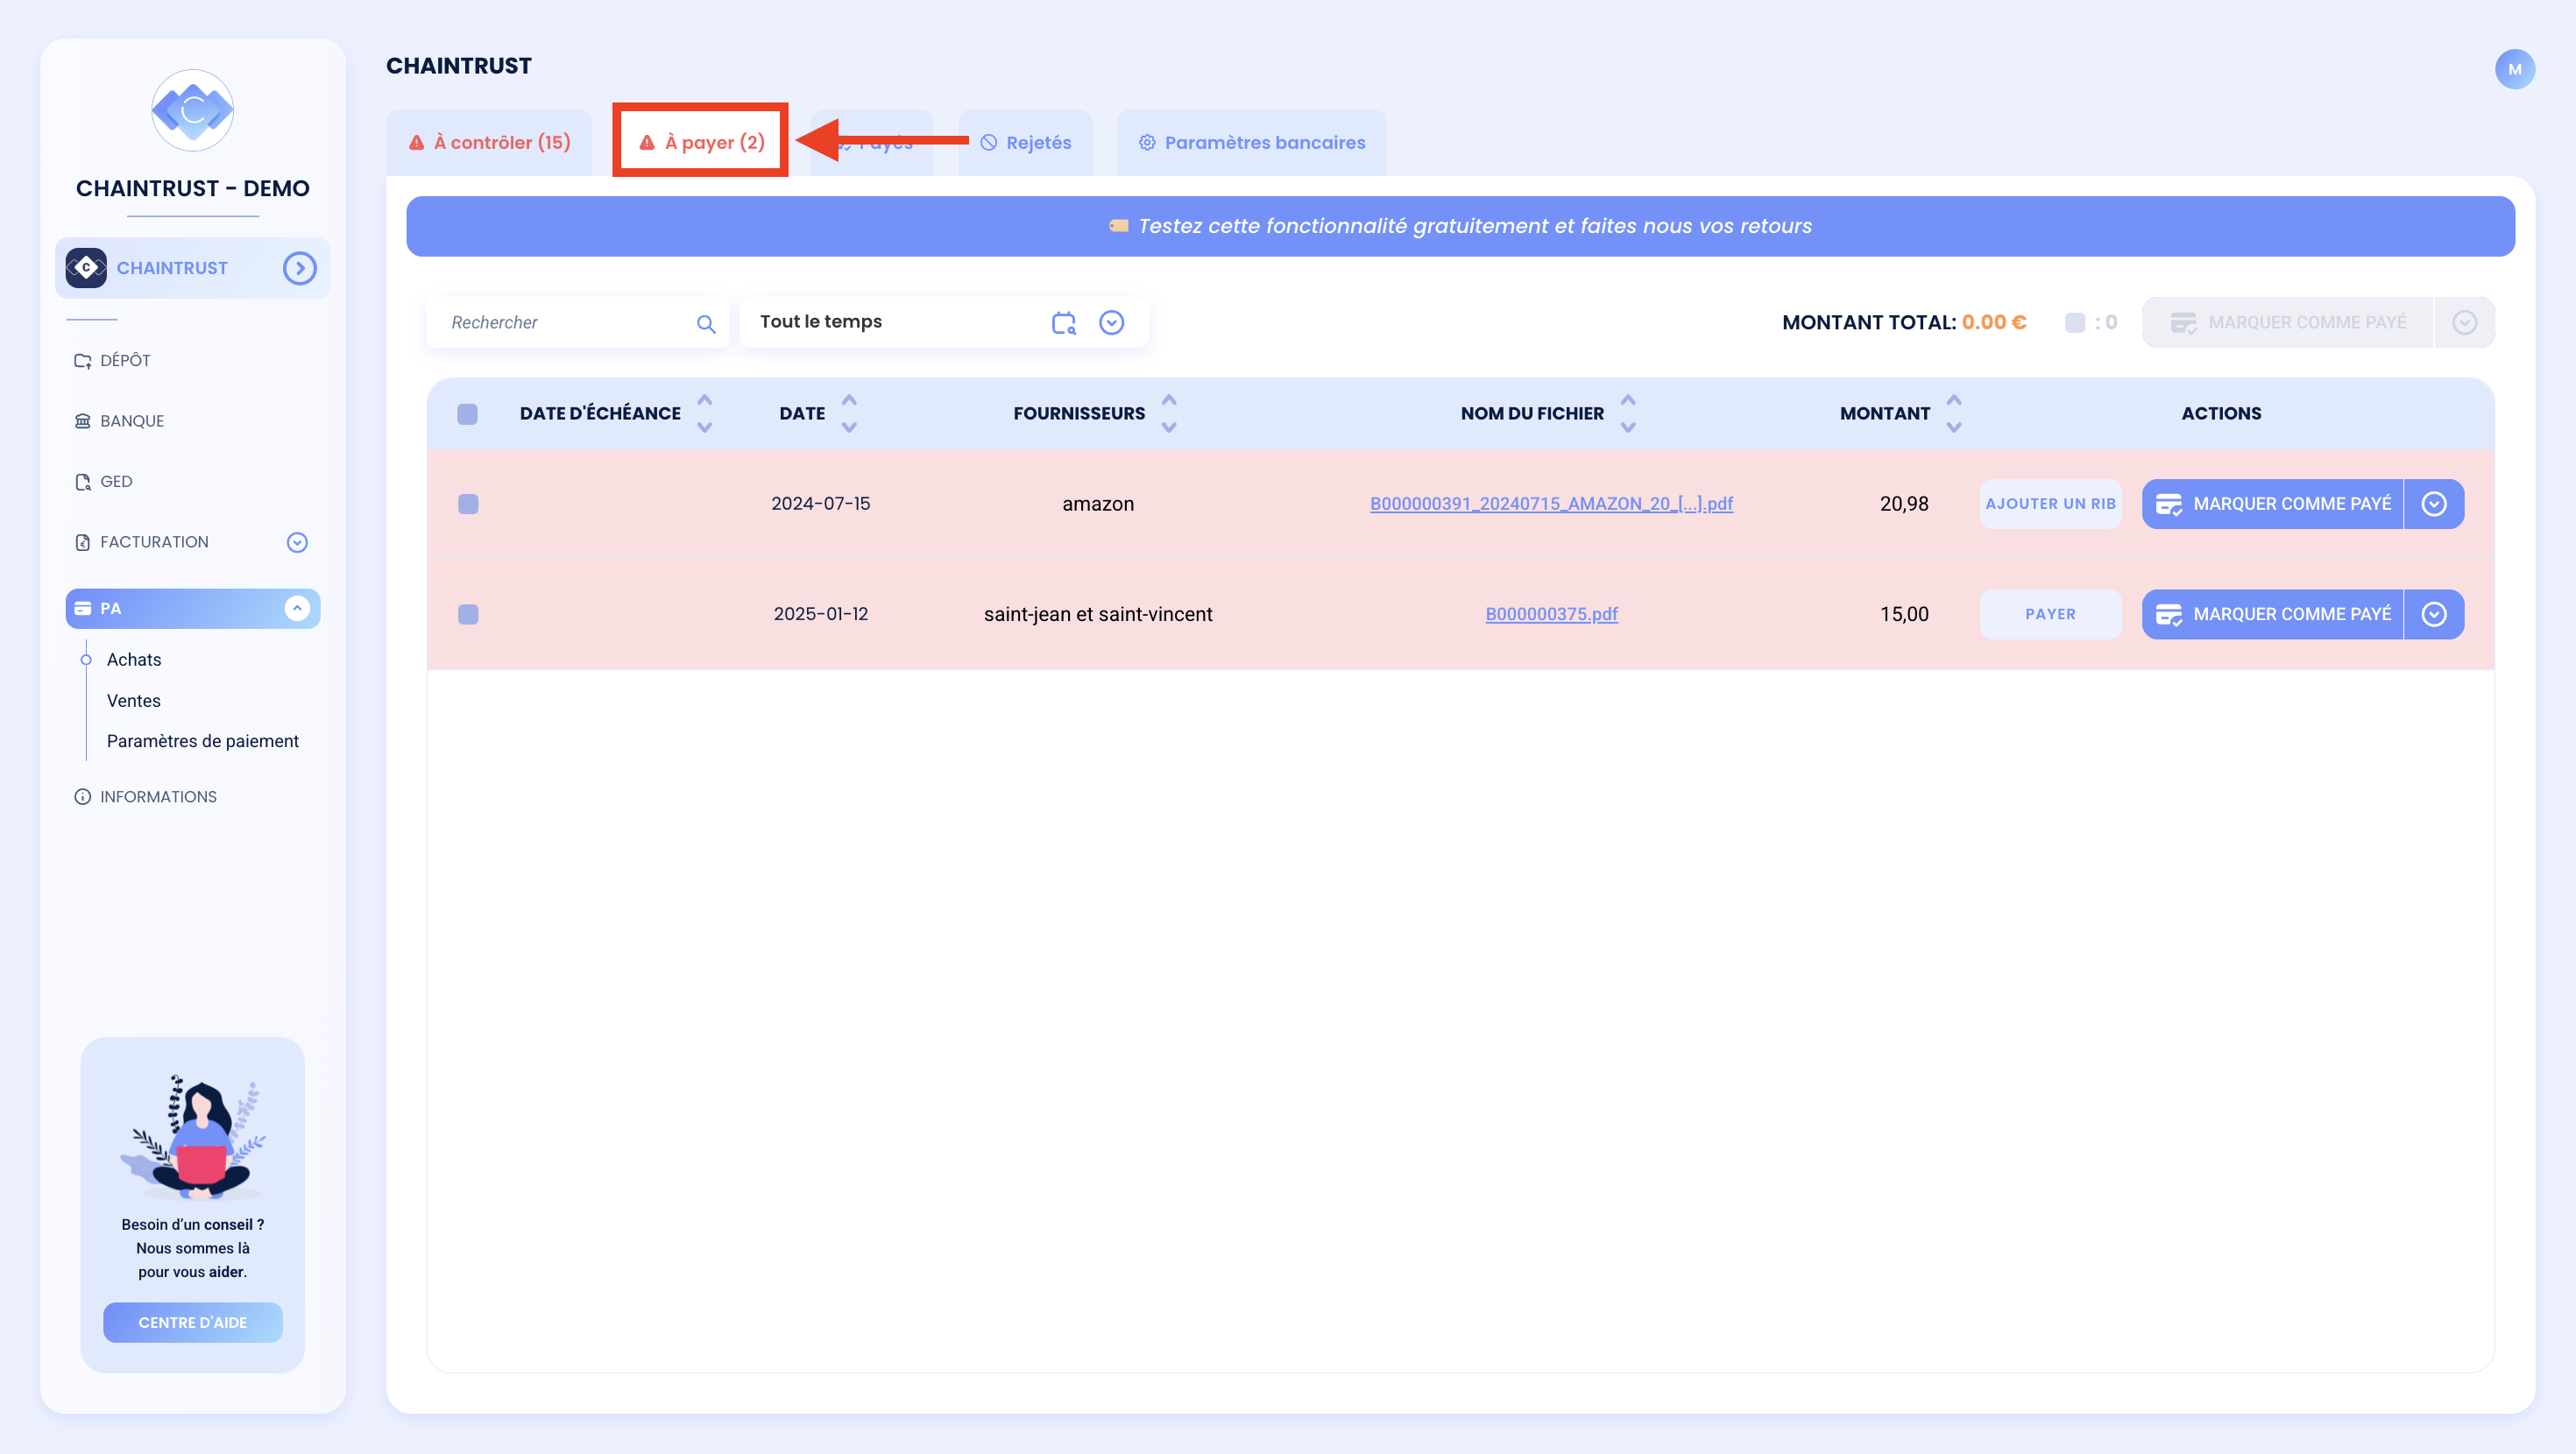
Task: Collapse the PA section chevron
Action: click(x=297, y=608)
